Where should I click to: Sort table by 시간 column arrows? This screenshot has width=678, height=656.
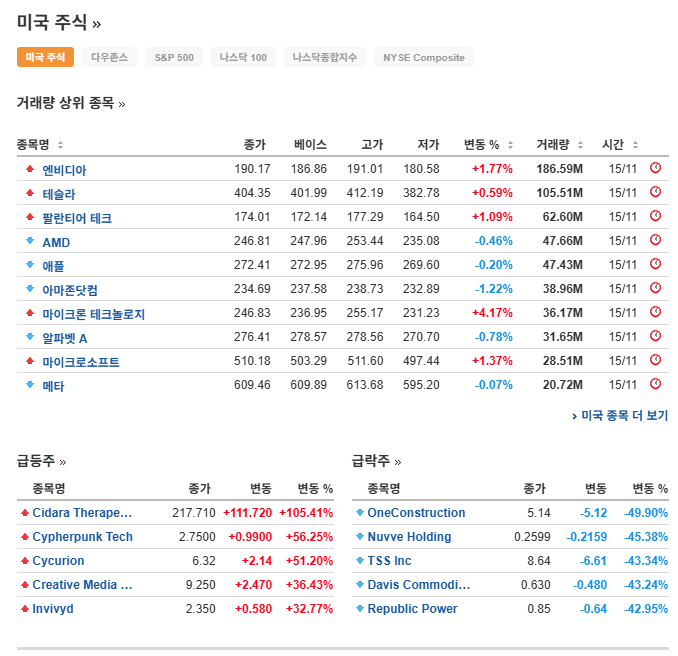point(635,145)
